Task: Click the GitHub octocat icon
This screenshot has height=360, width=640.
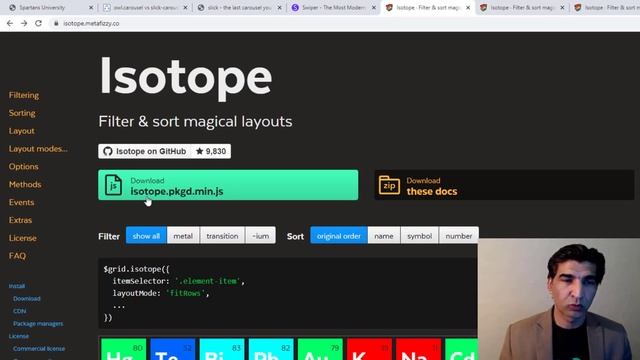Action: 108,151
